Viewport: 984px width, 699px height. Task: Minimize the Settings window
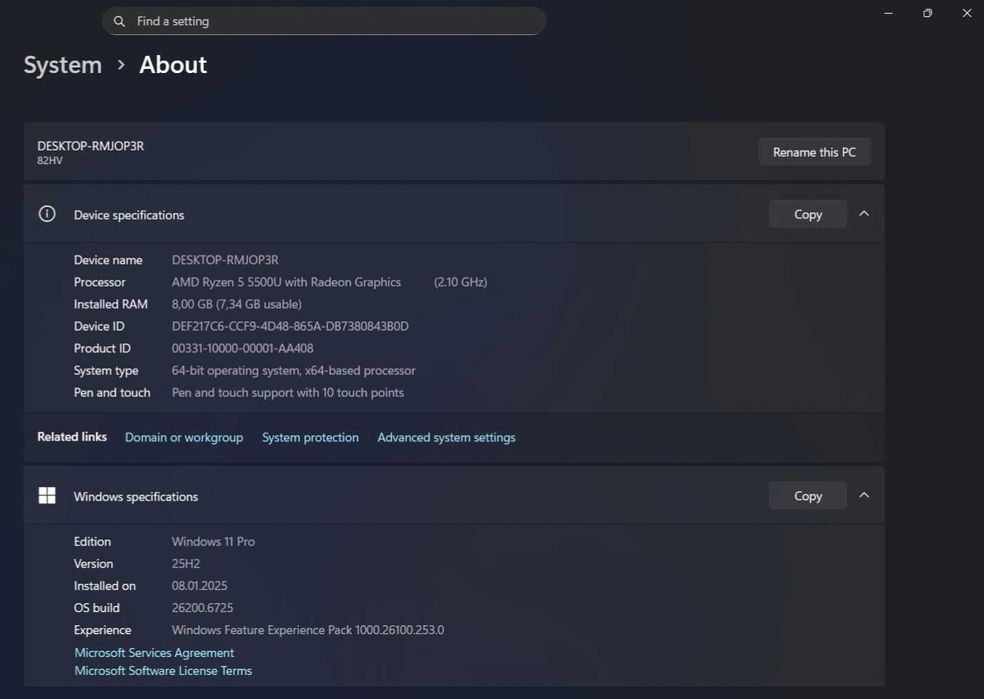(x=888, y=13)
